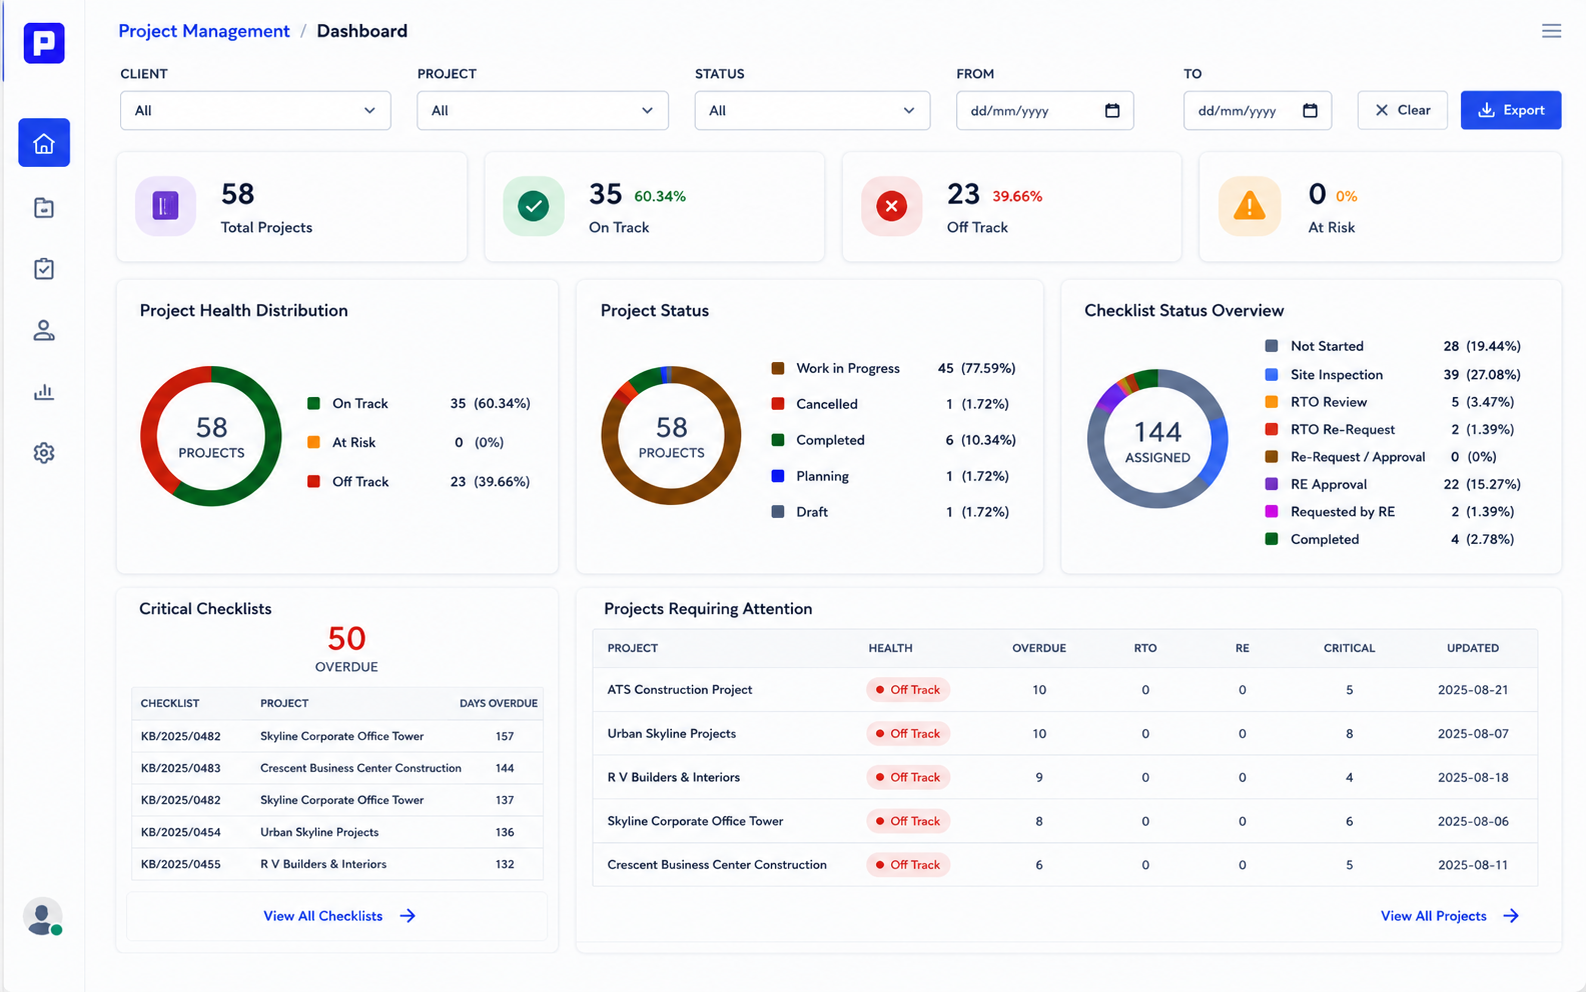Click the Project Management breadcrumb link
The width and height of the screenshot is (1586, 992).
[x=204, y=31]
